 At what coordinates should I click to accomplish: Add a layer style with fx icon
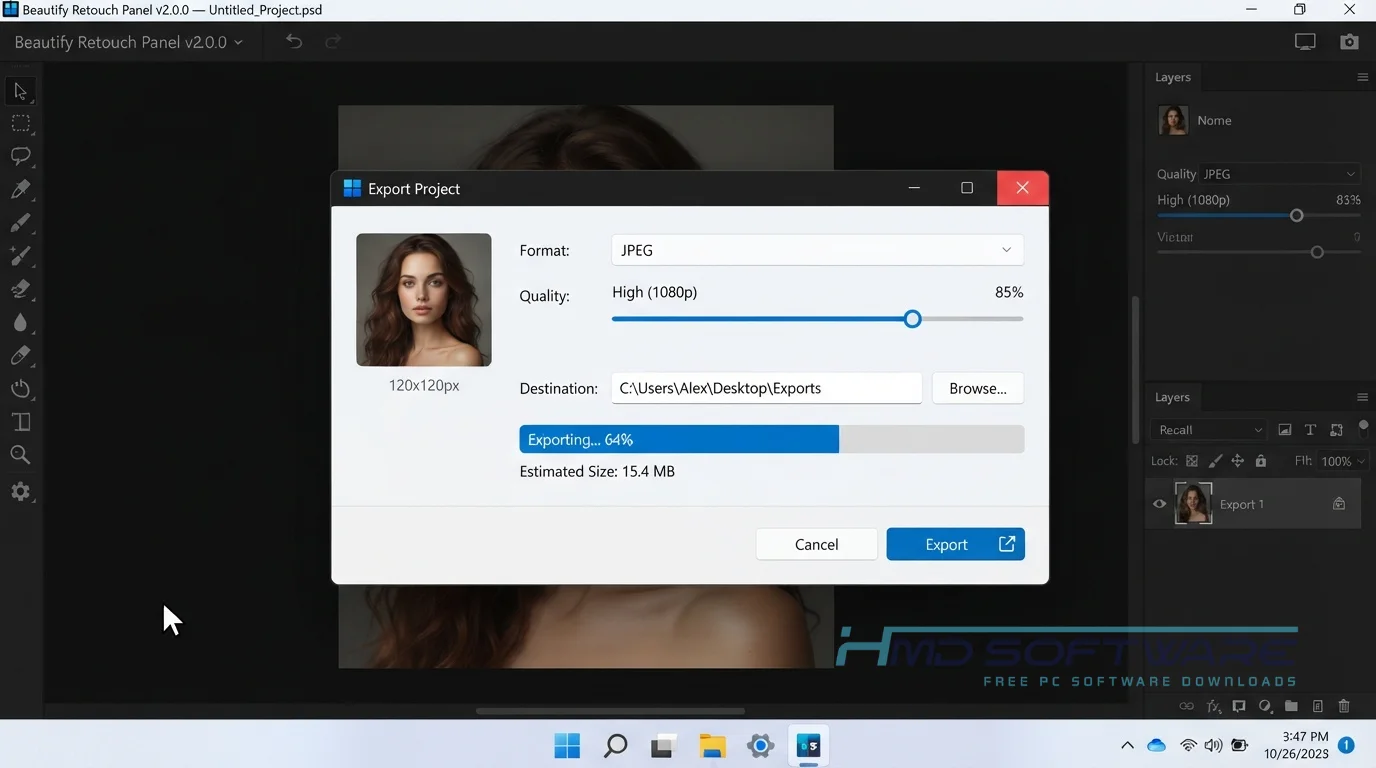click(x=1214, y=706)
